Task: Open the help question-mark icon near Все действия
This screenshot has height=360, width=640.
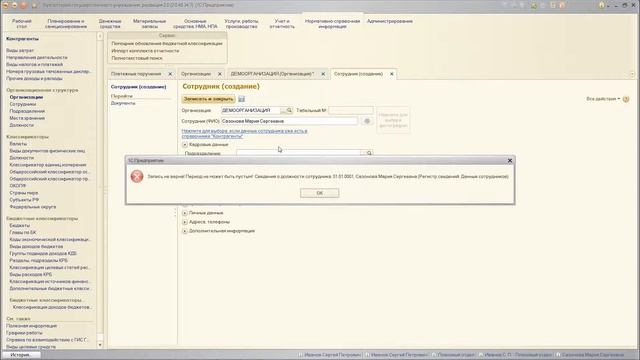Action: pyautogui.click(x=626, y=99)
